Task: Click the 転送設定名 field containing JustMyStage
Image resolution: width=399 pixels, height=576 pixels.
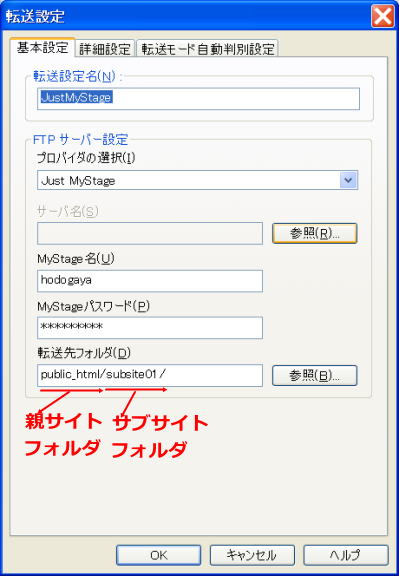Action: 198,98
